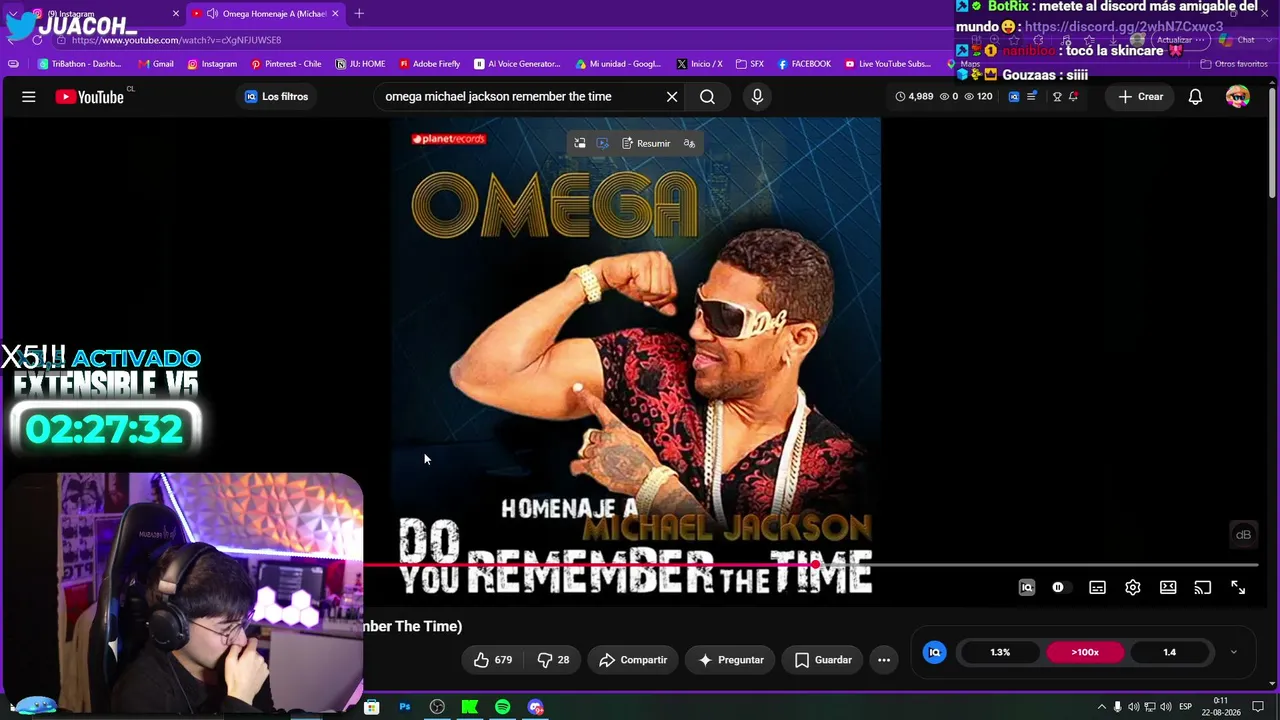The image size is (1280, 720).
Task: Run the search with the magnifier button
Action: pos(707,97)
